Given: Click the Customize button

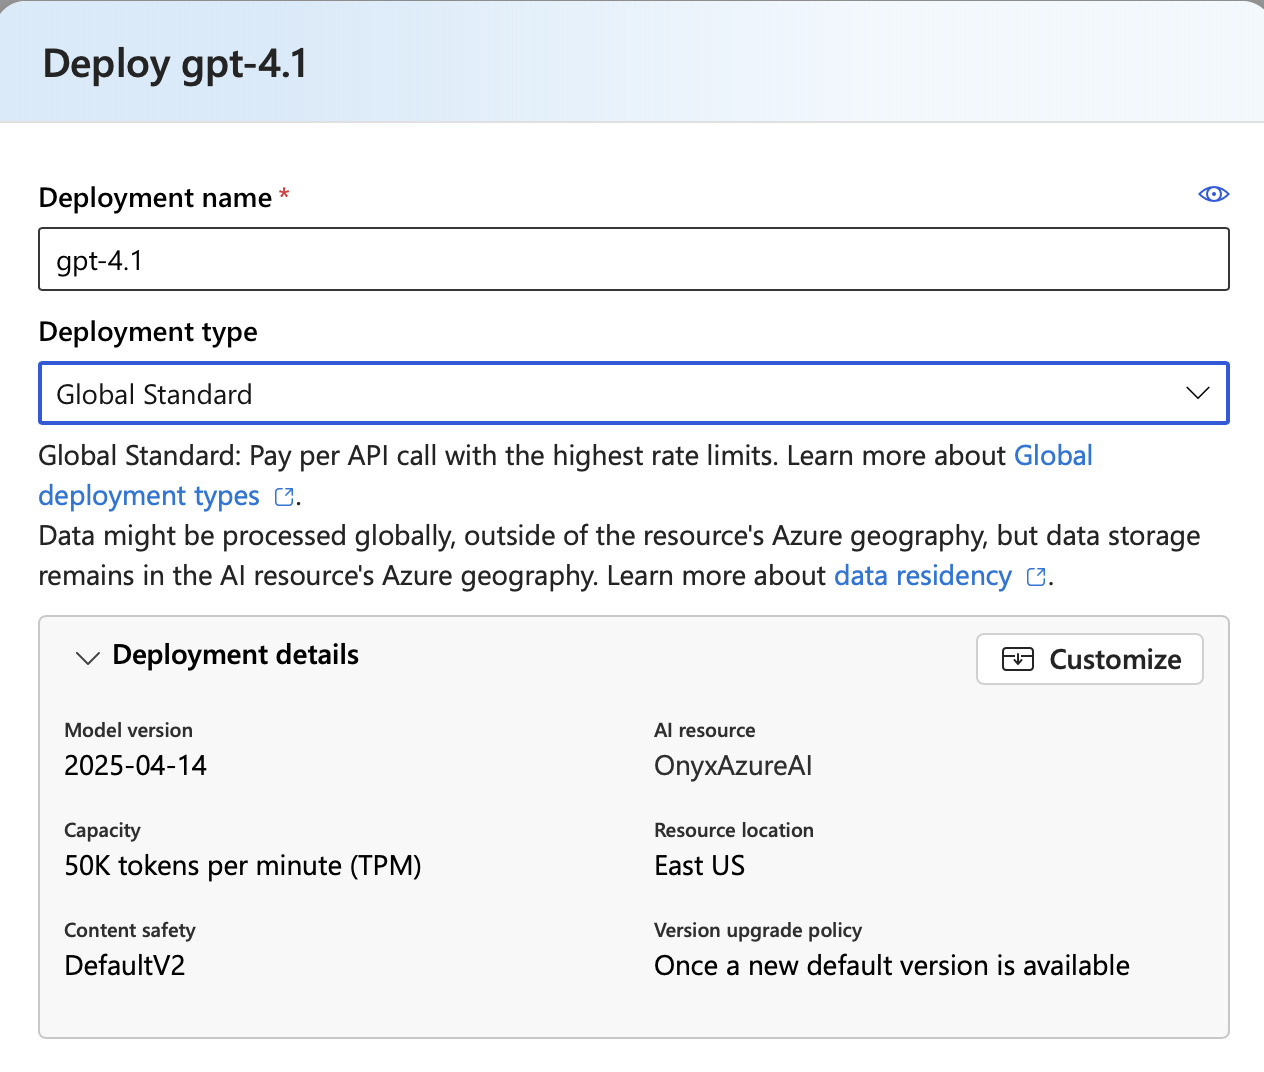Looking at the screenshot, I should (1089, 658).
